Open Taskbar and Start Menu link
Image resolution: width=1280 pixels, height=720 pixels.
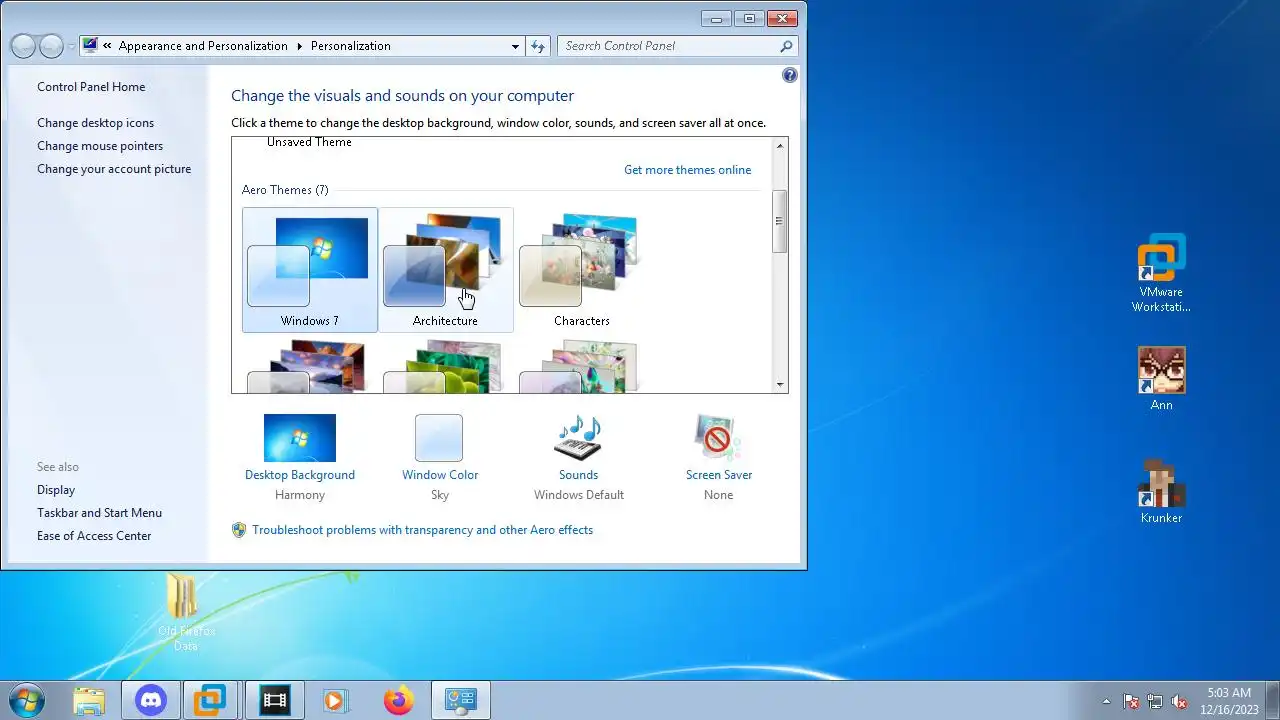click(99, 513)
